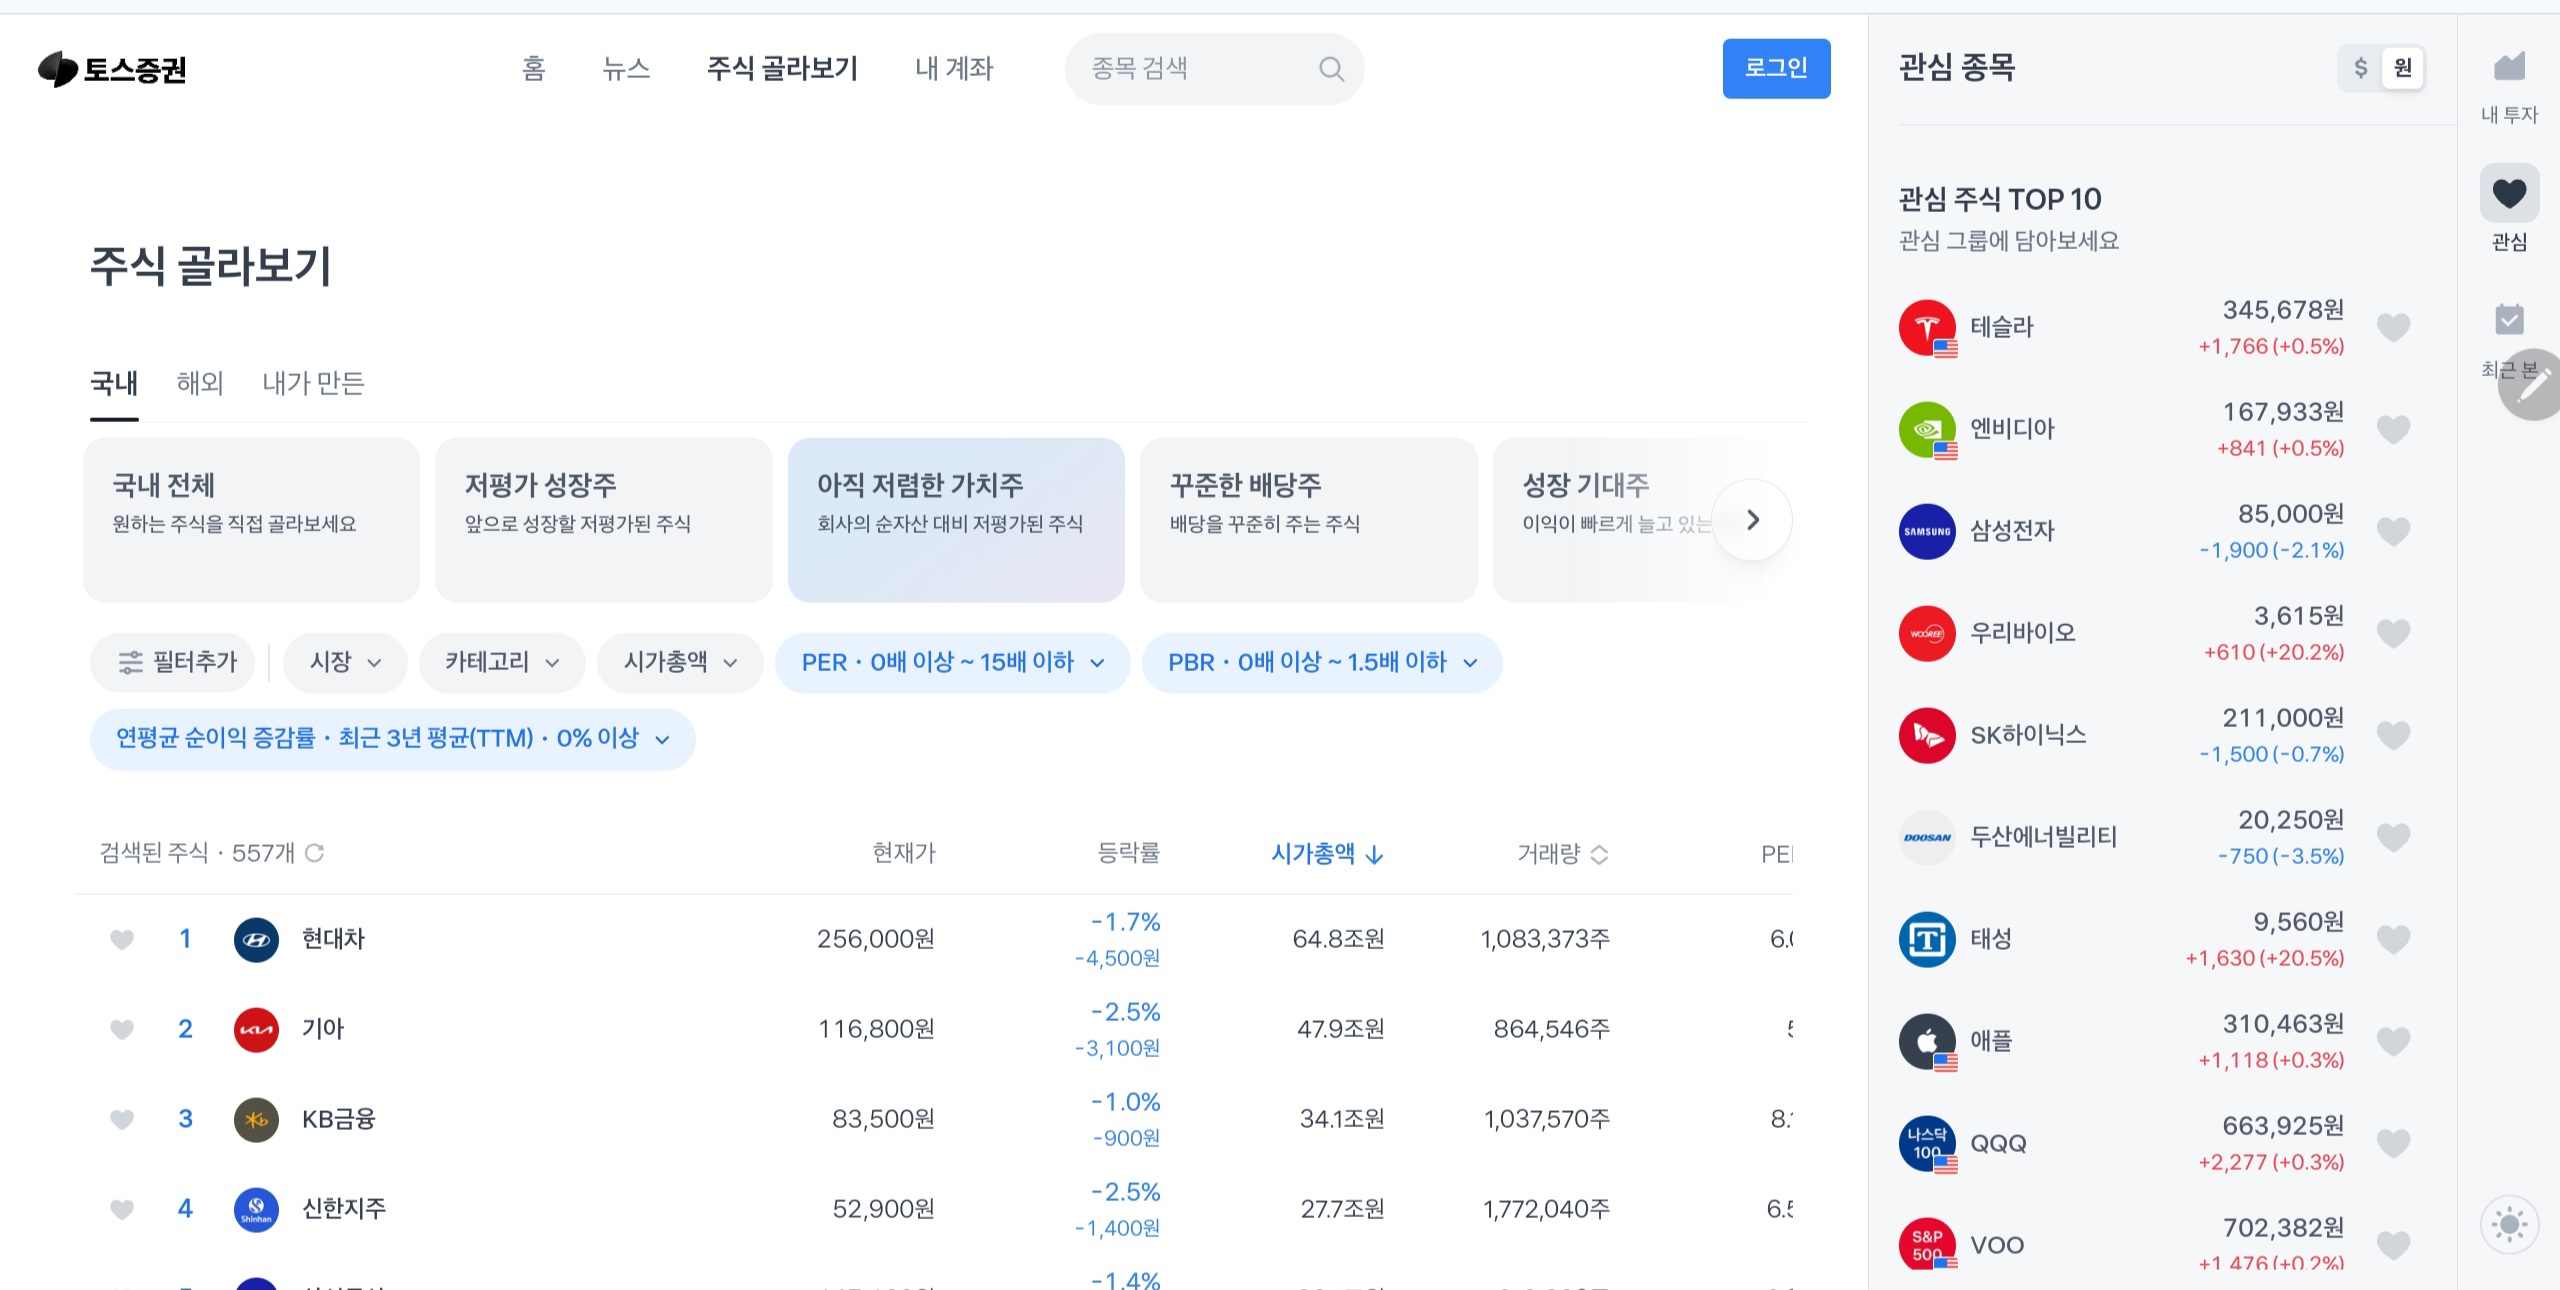
Task: Select the 아직 저렴한 가치주 card
Action: pos(956,520)
